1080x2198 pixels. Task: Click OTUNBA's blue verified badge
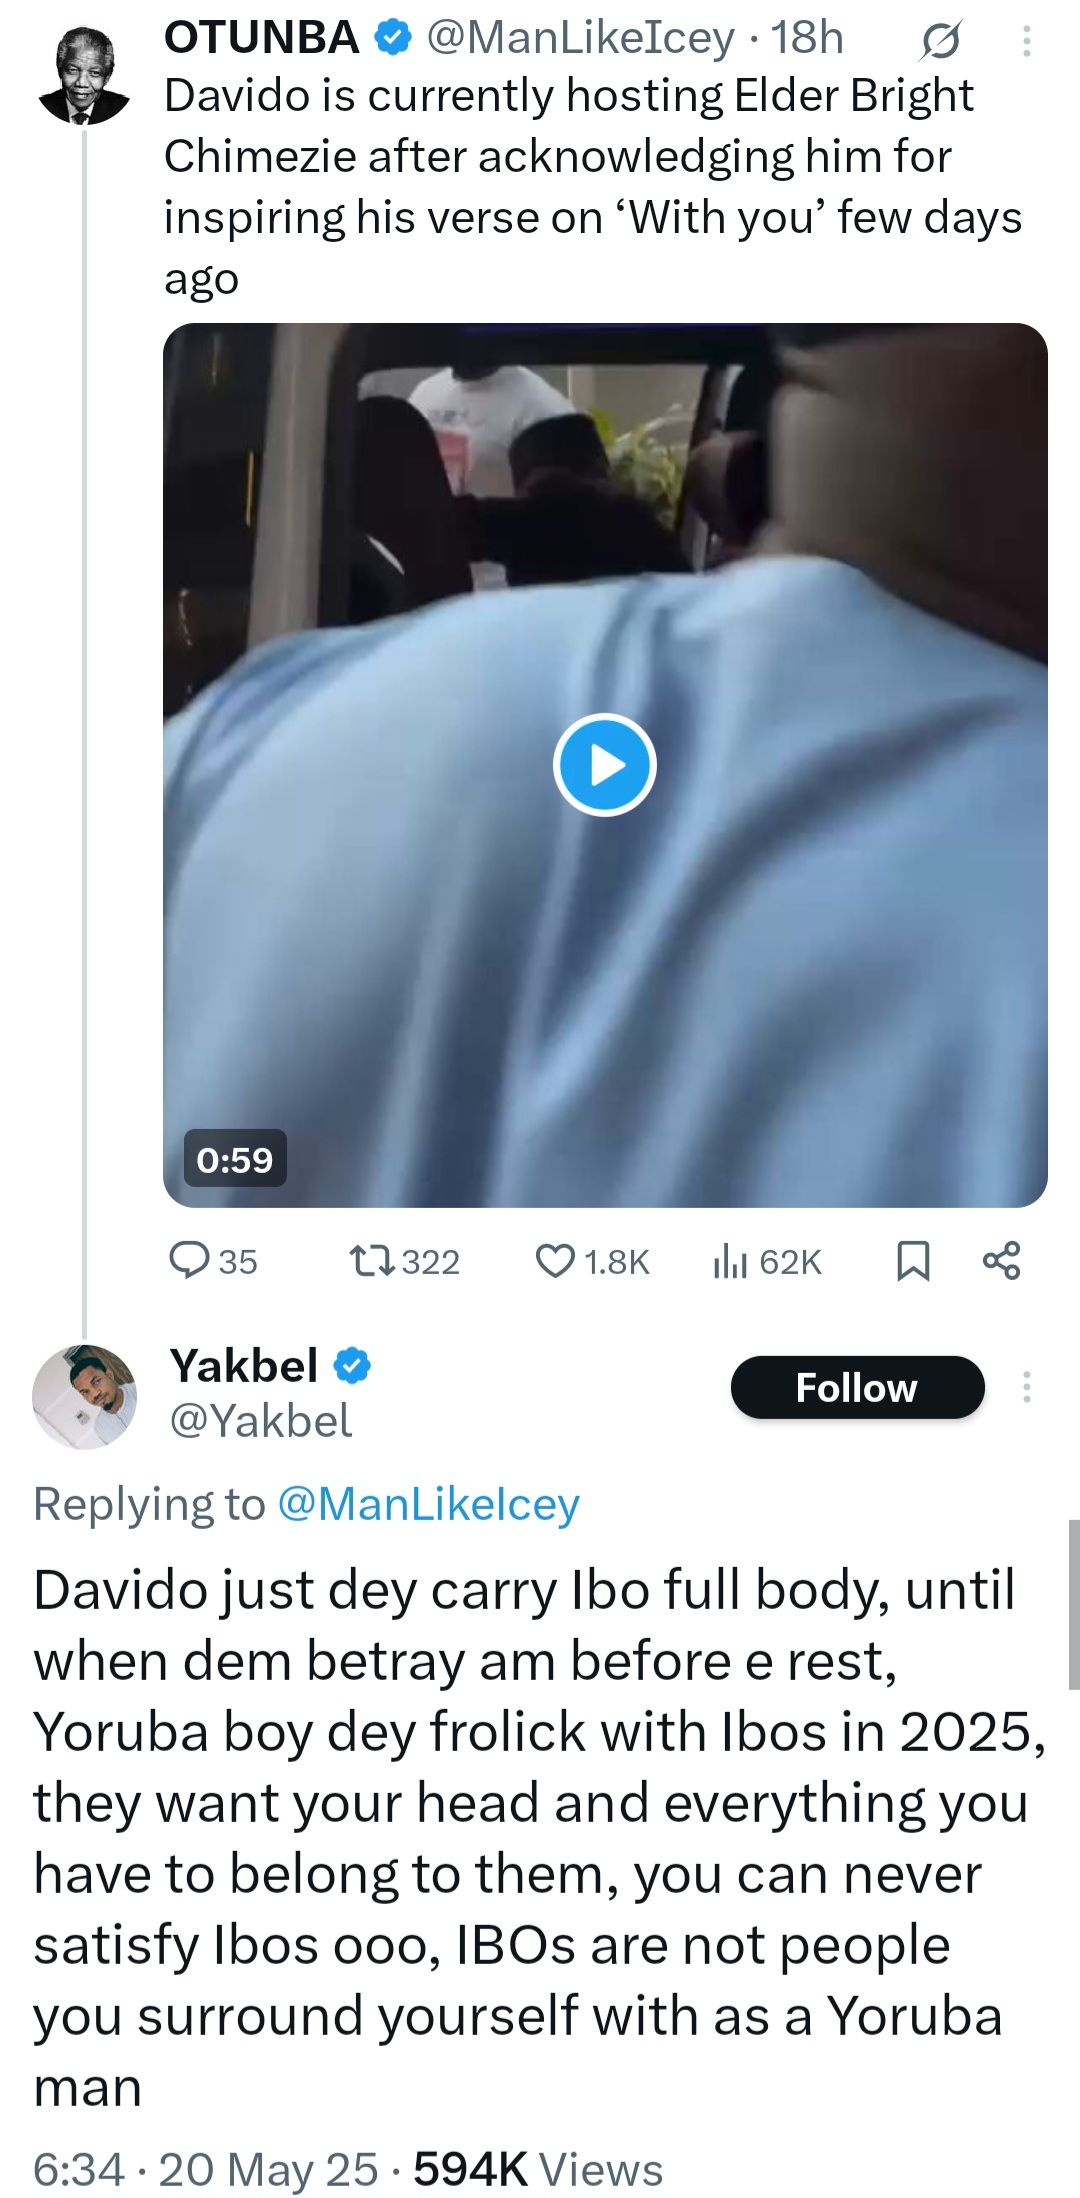393,38
